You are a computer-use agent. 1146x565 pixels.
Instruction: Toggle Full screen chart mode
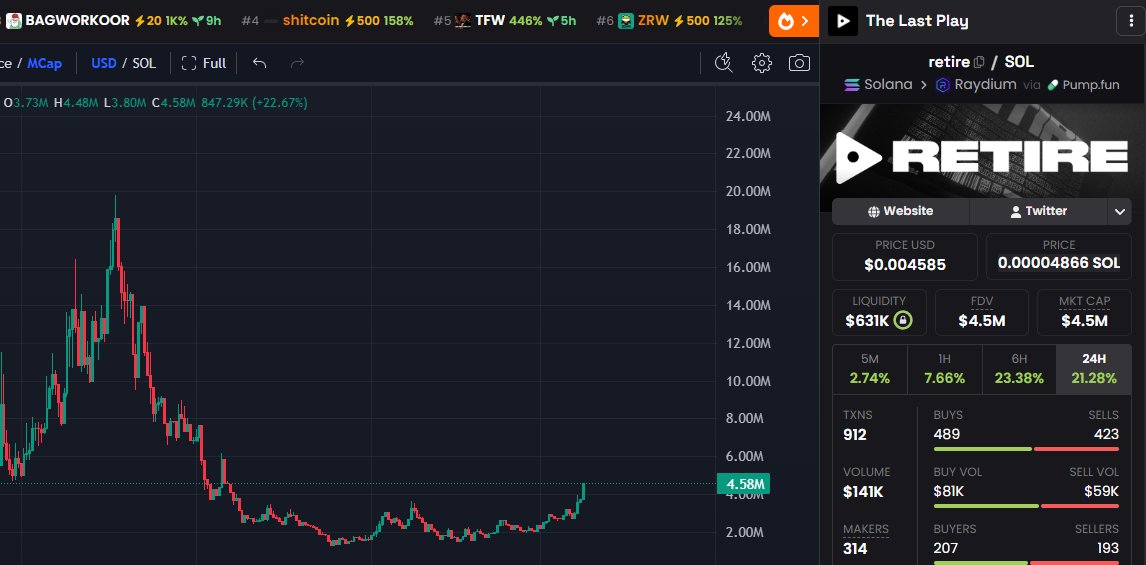pyautogui.click(x=204, y=63)
